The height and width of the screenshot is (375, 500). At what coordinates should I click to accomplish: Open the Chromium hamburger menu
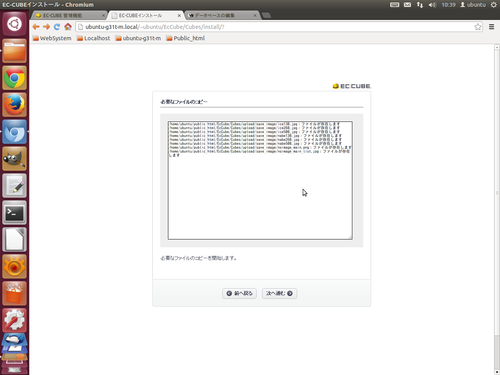click(x=491, y=27)
